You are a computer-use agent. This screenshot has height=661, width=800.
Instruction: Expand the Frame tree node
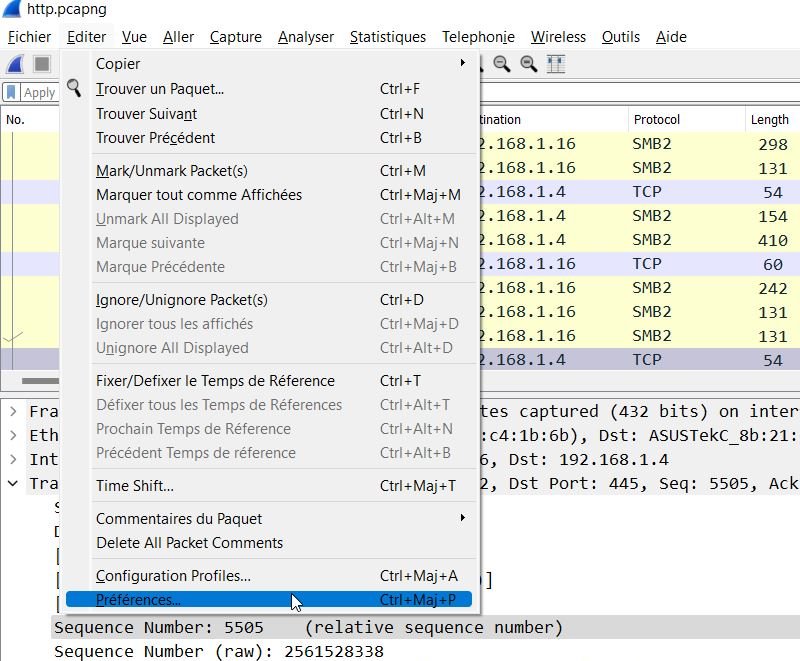12,411
